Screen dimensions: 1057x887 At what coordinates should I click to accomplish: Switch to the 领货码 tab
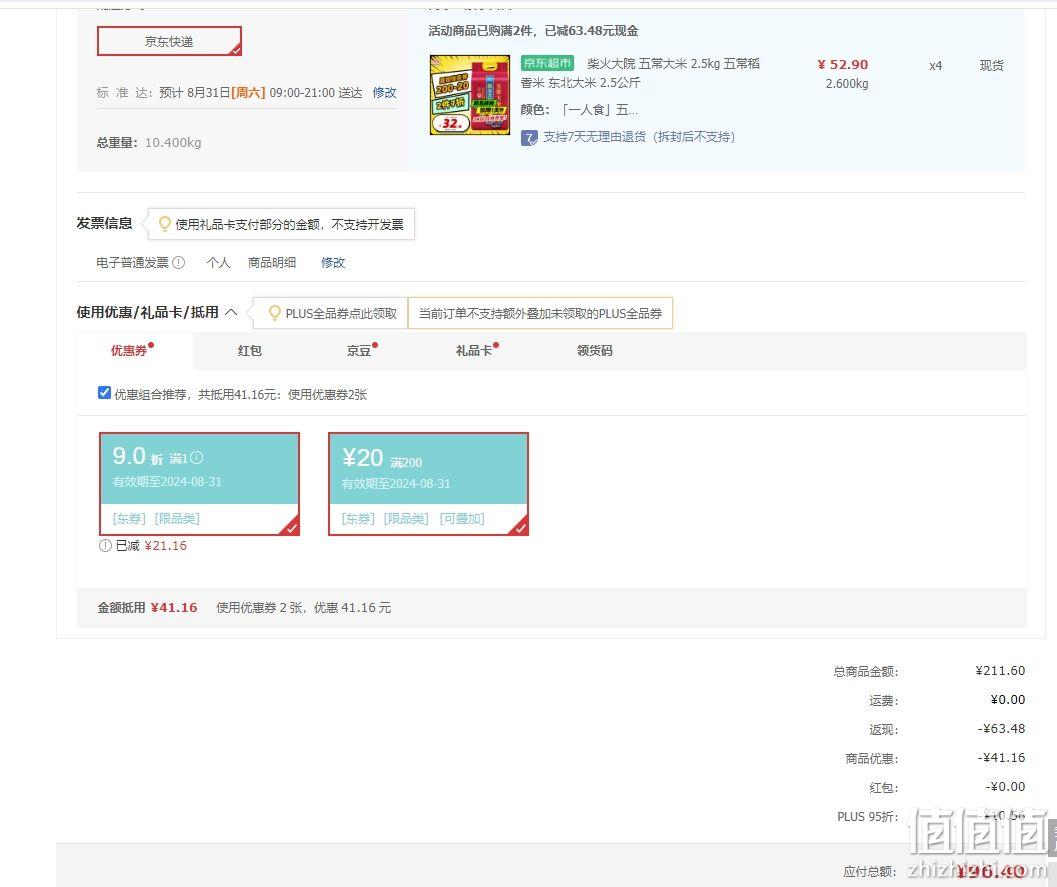coord(595,350)
